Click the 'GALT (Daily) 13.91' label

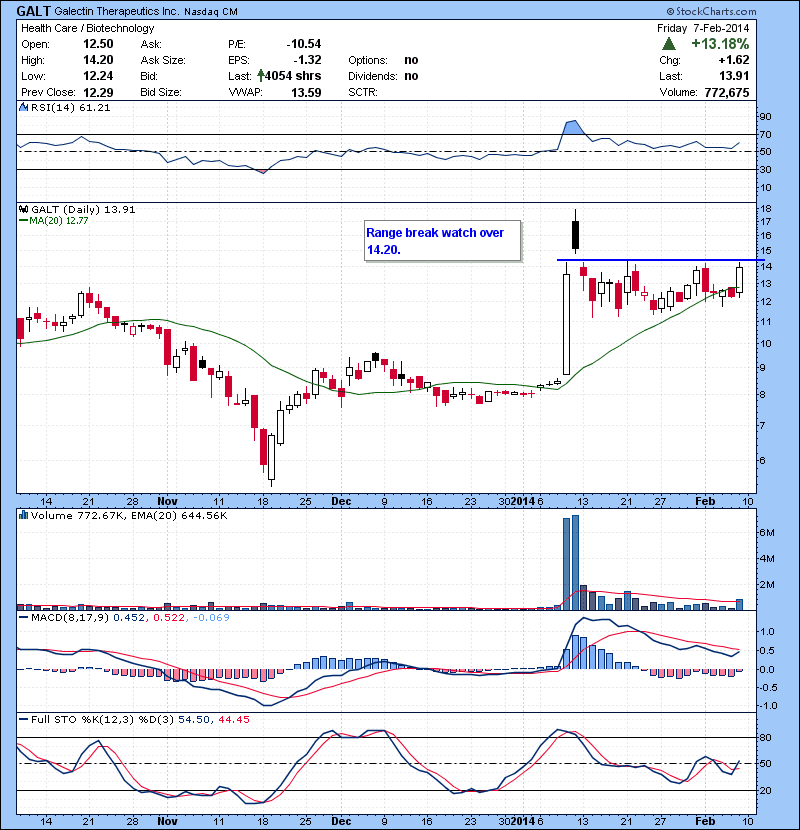pos(83,209)
